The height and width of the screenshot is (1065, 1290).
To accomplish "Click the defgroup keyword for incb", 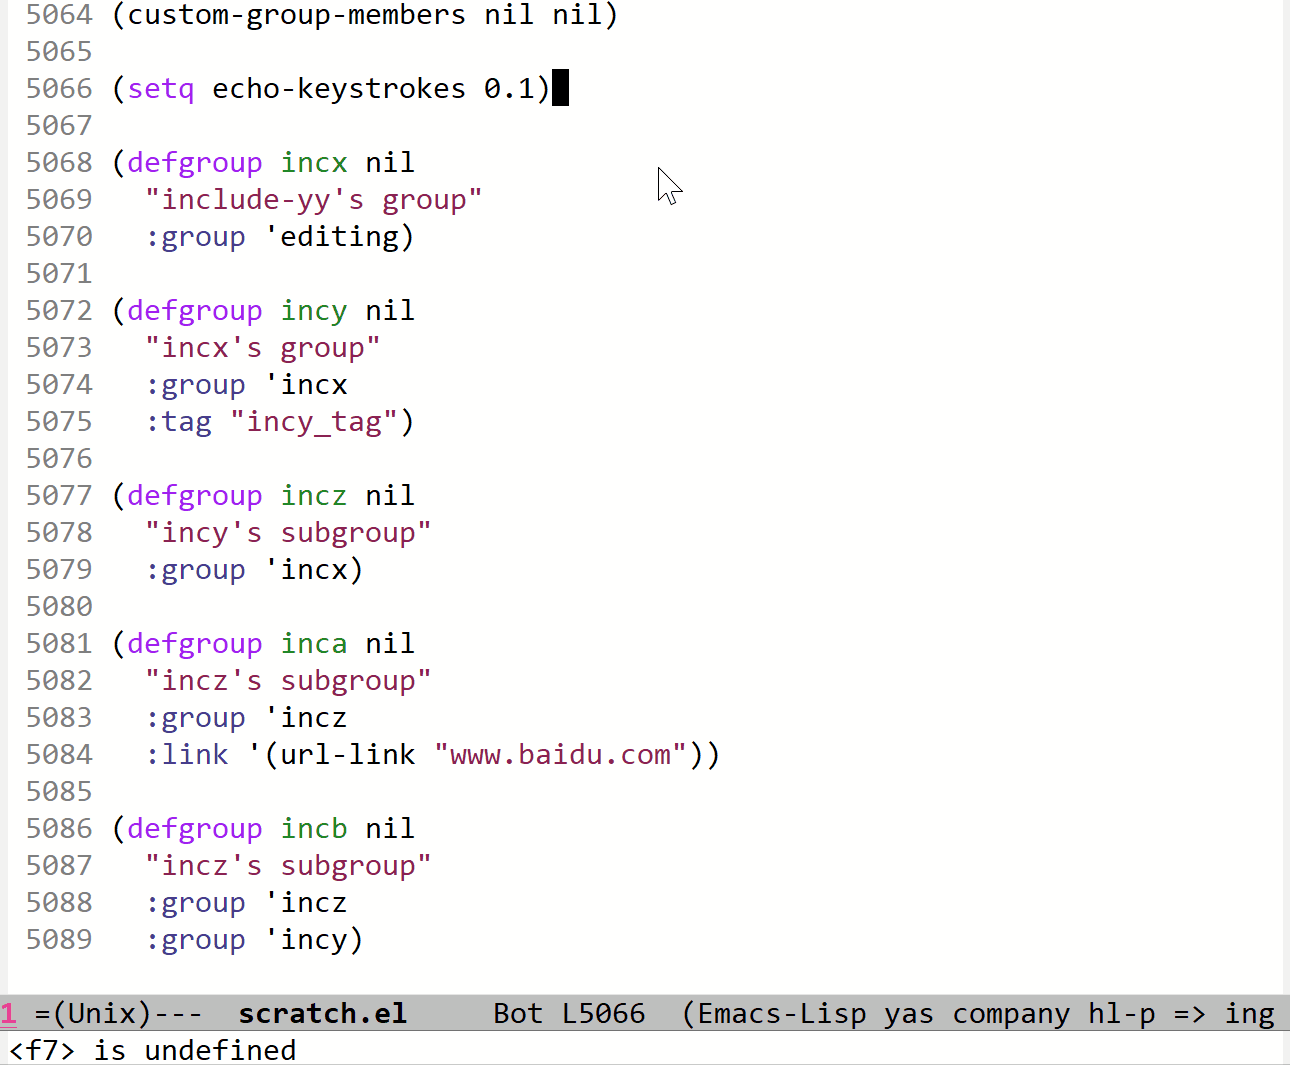I will point(194,828).
